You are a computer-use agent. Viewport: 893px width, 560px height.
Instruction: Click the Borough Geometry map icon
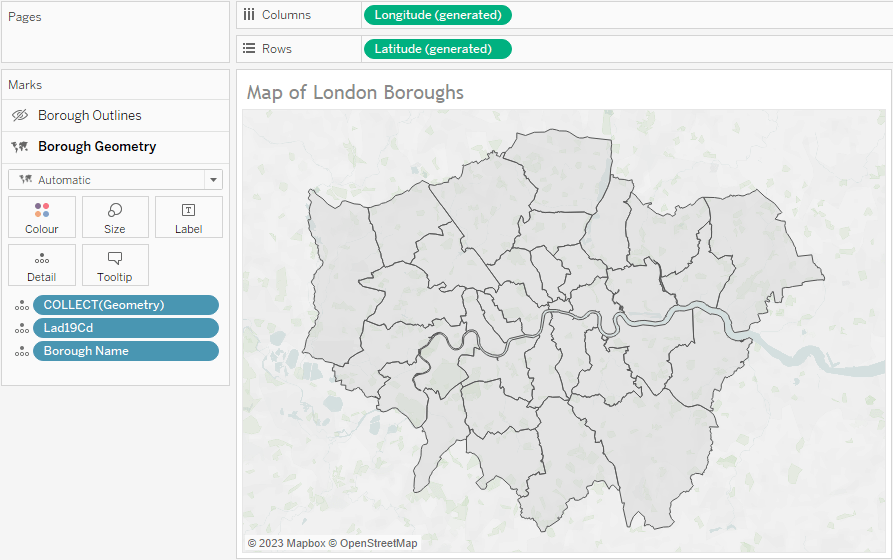tap(19, 147)
